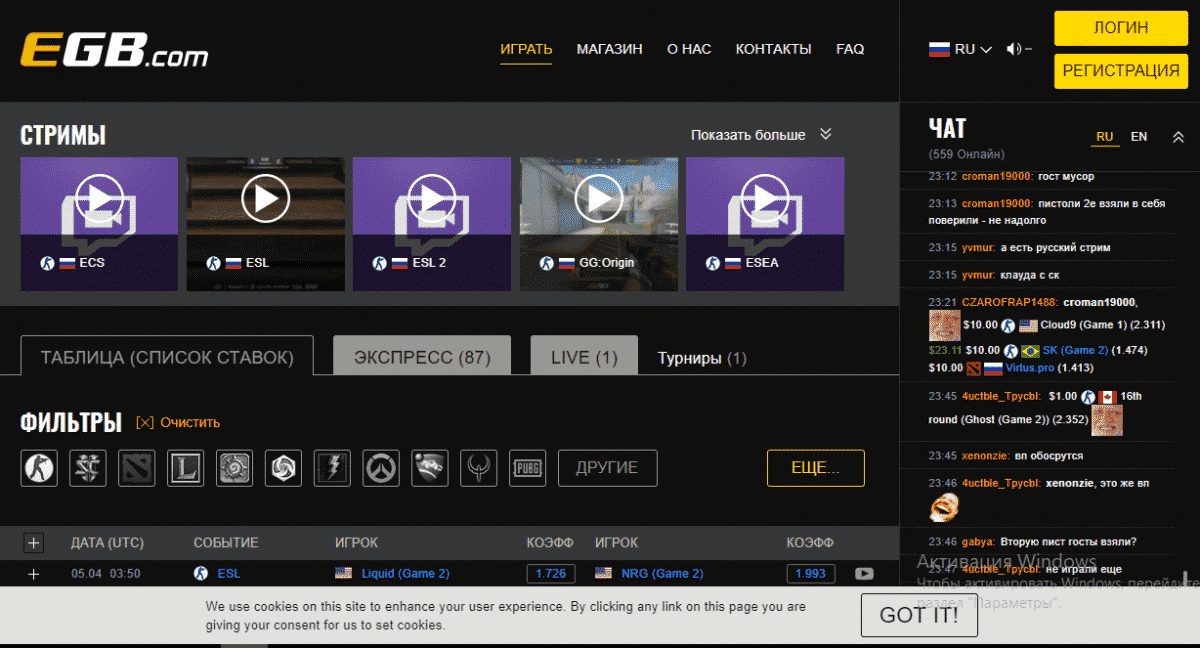Open the МАГАЗИН menu item

point(609,49)
